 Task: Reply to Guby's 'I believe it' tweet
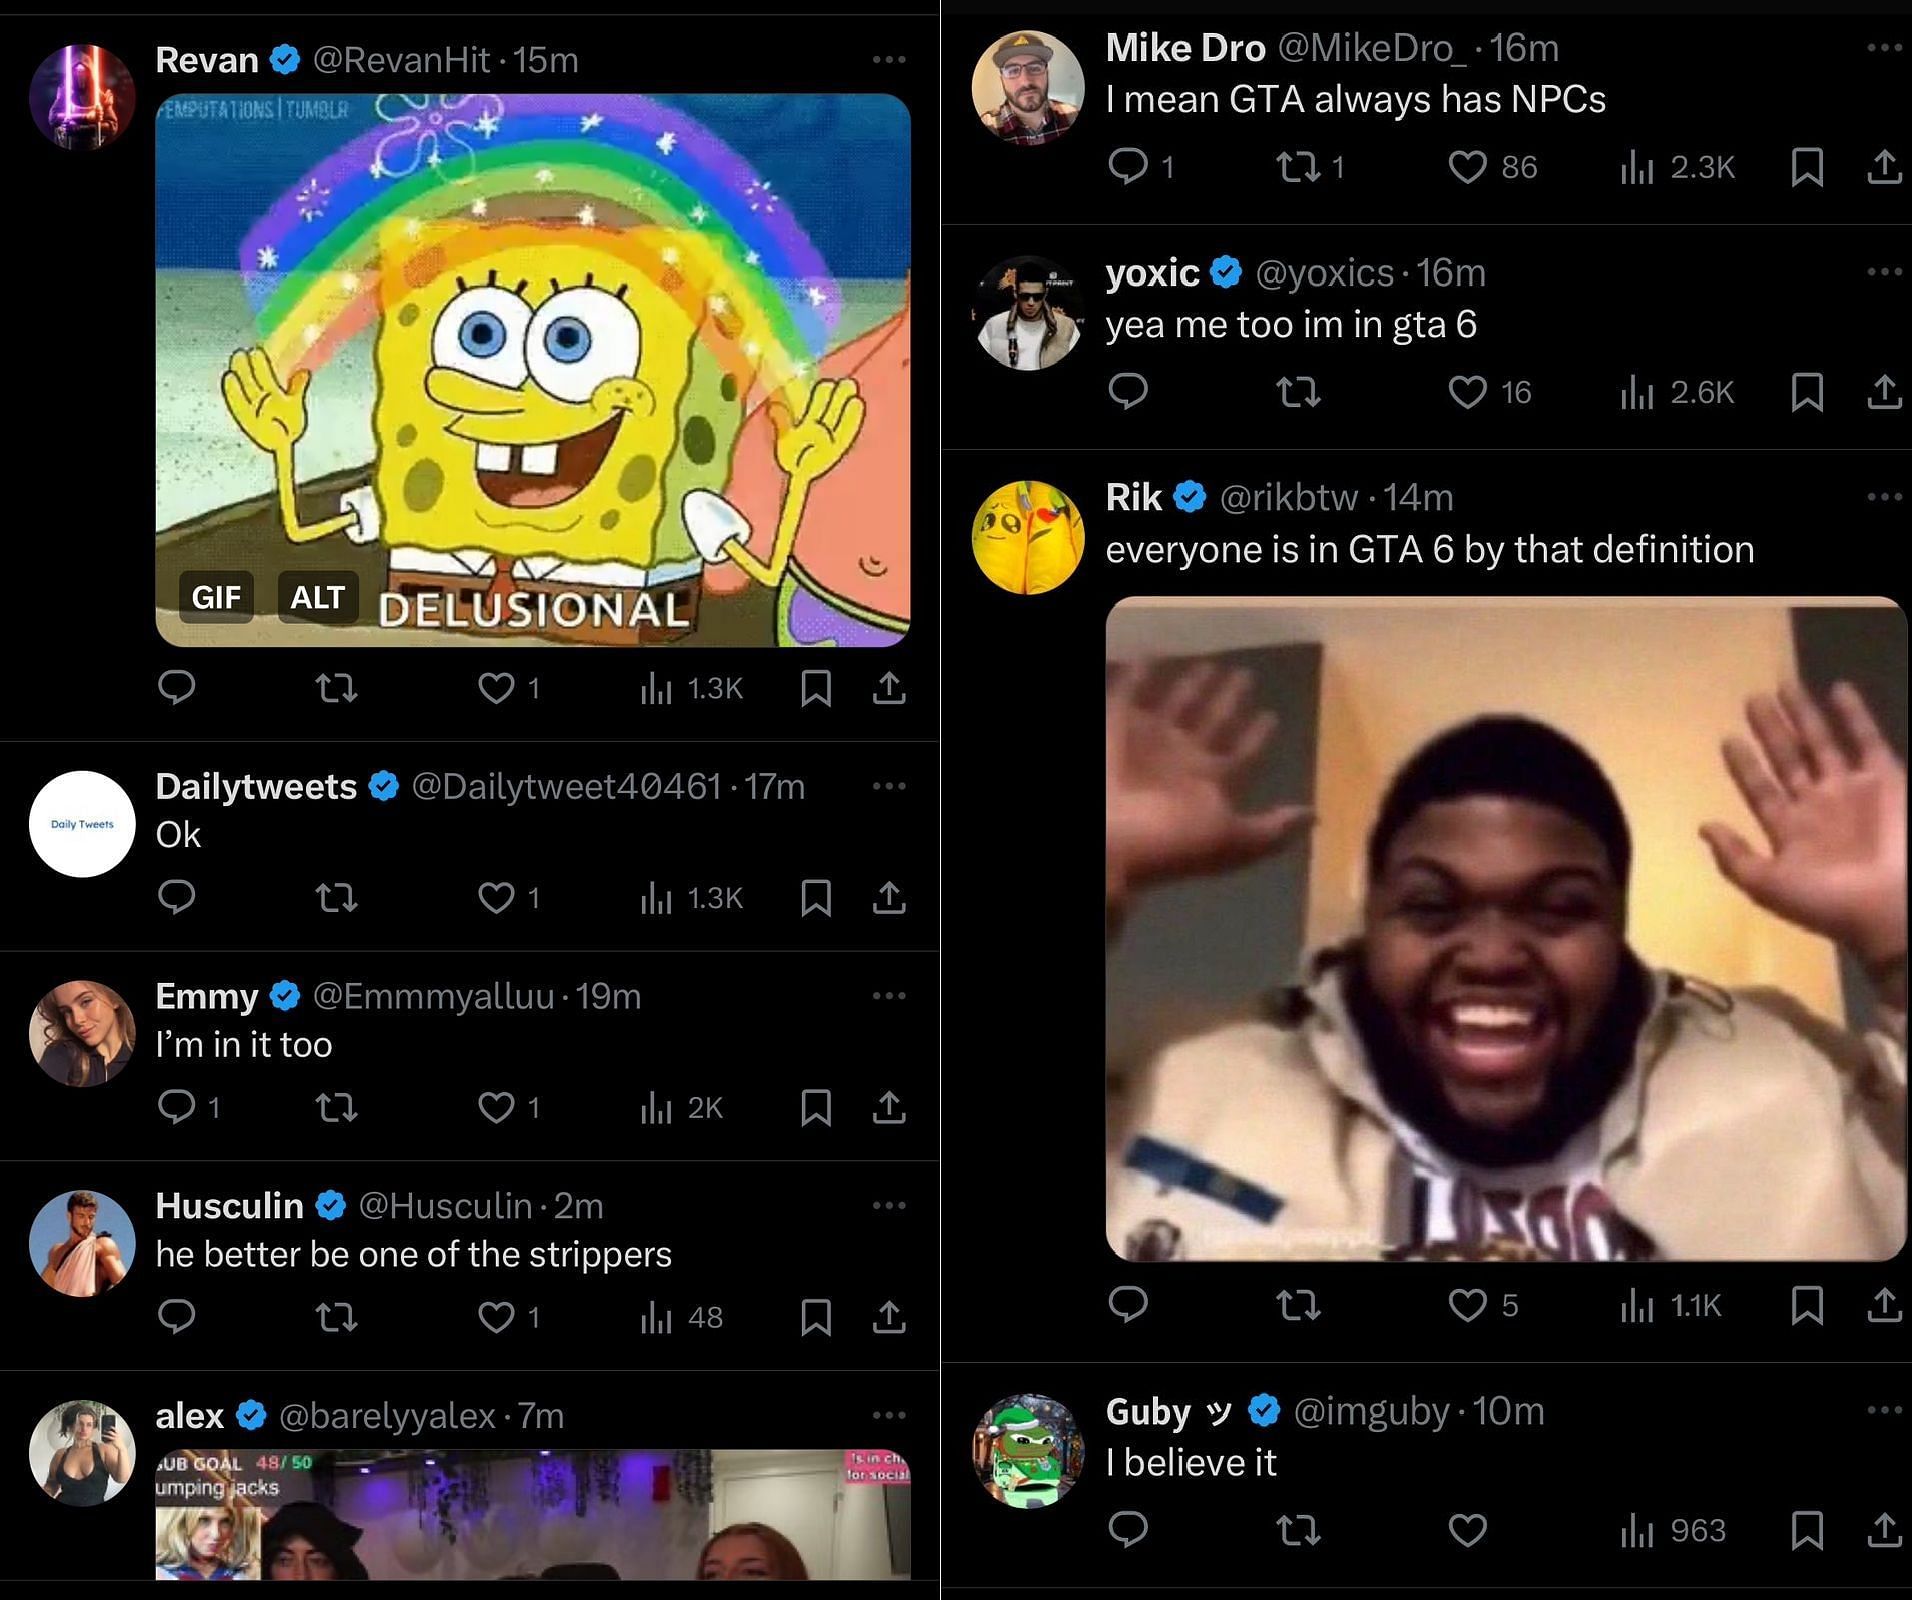pos(1128,1530)
